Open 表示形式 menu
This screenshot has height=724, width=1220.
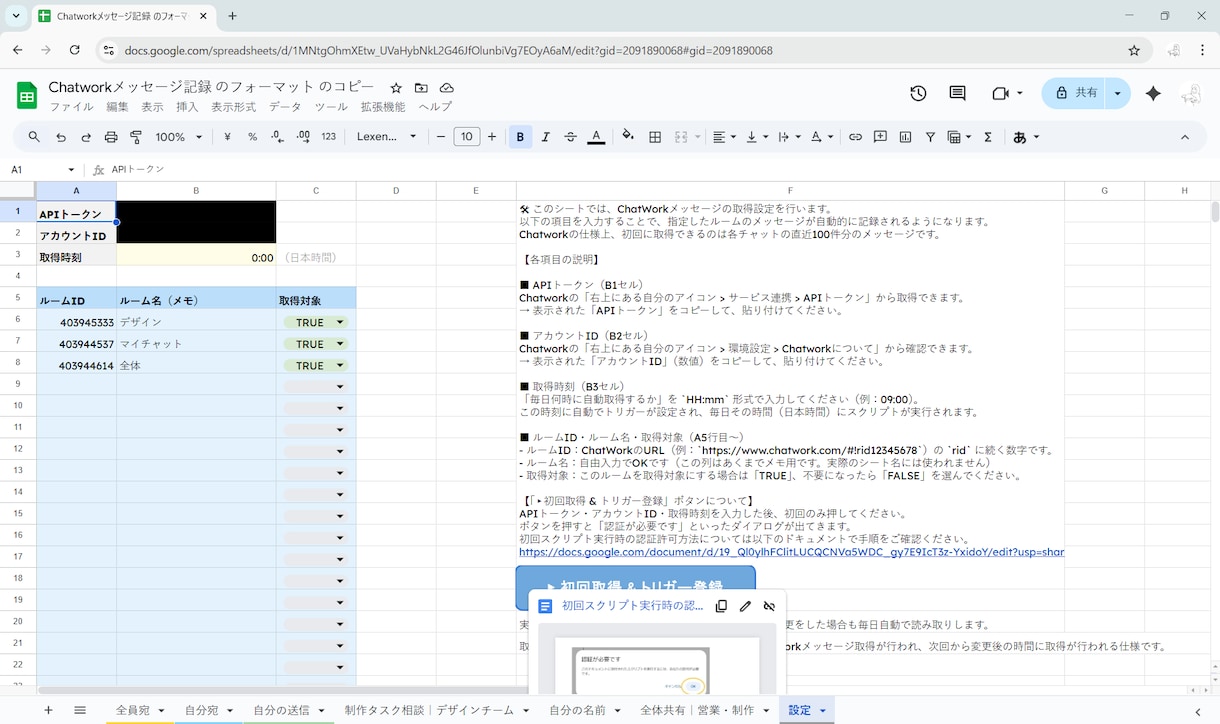(x=233, y=107)
